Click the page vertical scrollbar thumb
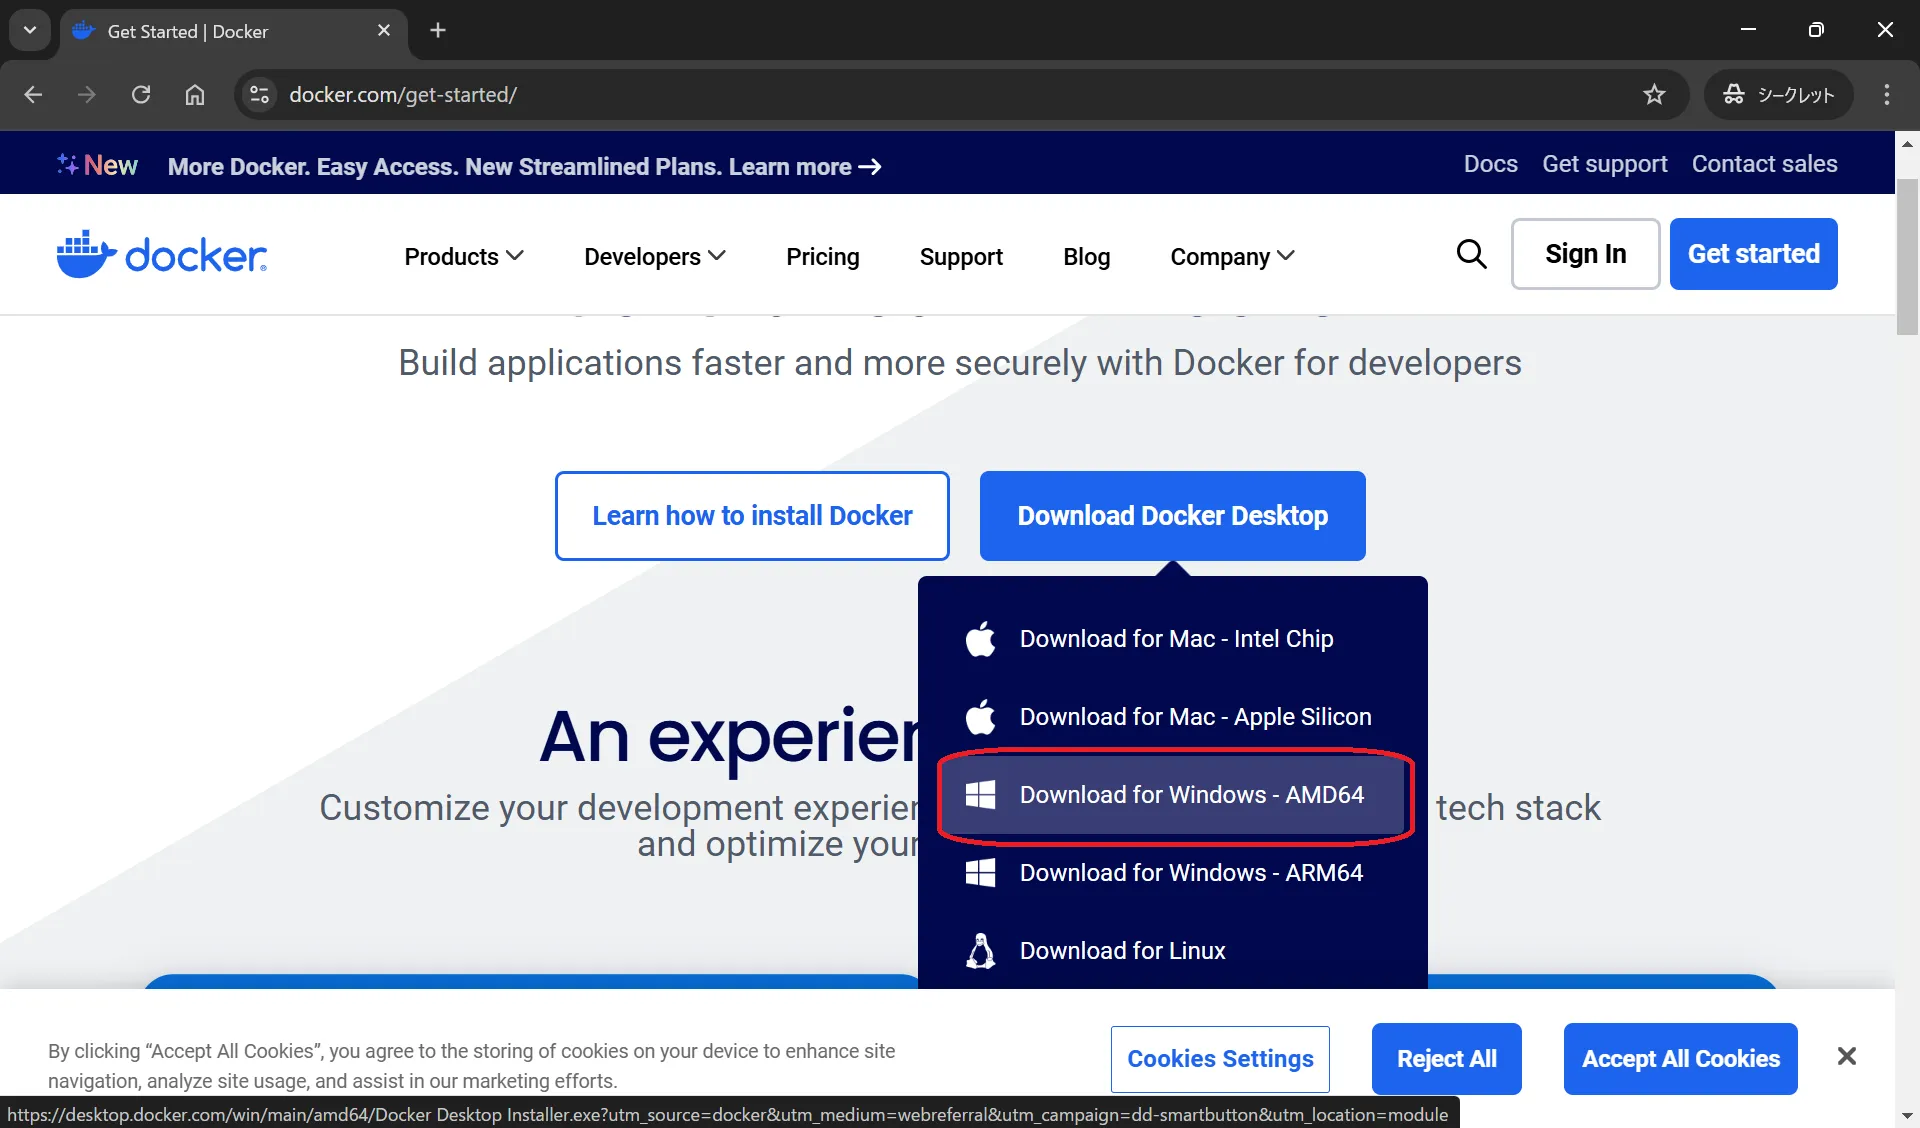 1907,258
